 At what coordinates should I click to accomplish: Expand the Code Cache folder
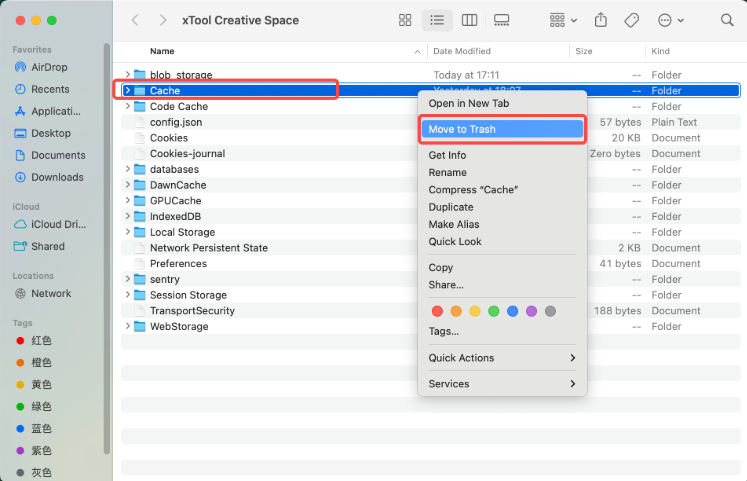(128, 106)
